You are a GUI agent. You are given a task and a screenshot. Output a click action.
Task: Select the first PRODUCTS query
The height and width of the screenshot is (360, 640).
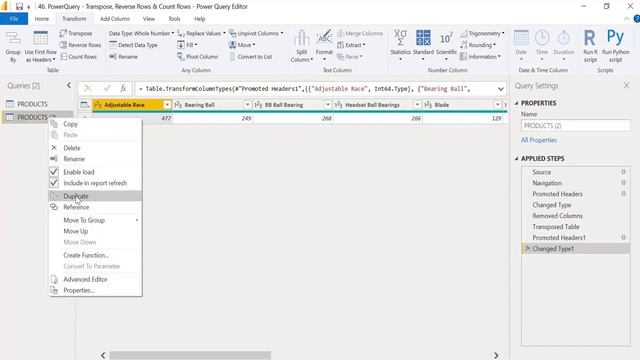tap(38, 104)
